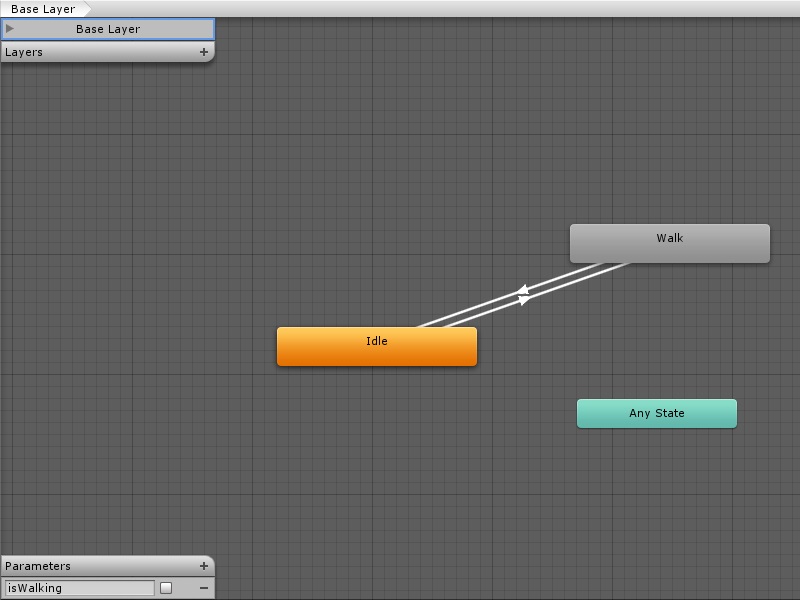Click empty grid between Layers and Parameters panels
The height and width of the screenshot is (600, 800).
[x=100, y=300]
